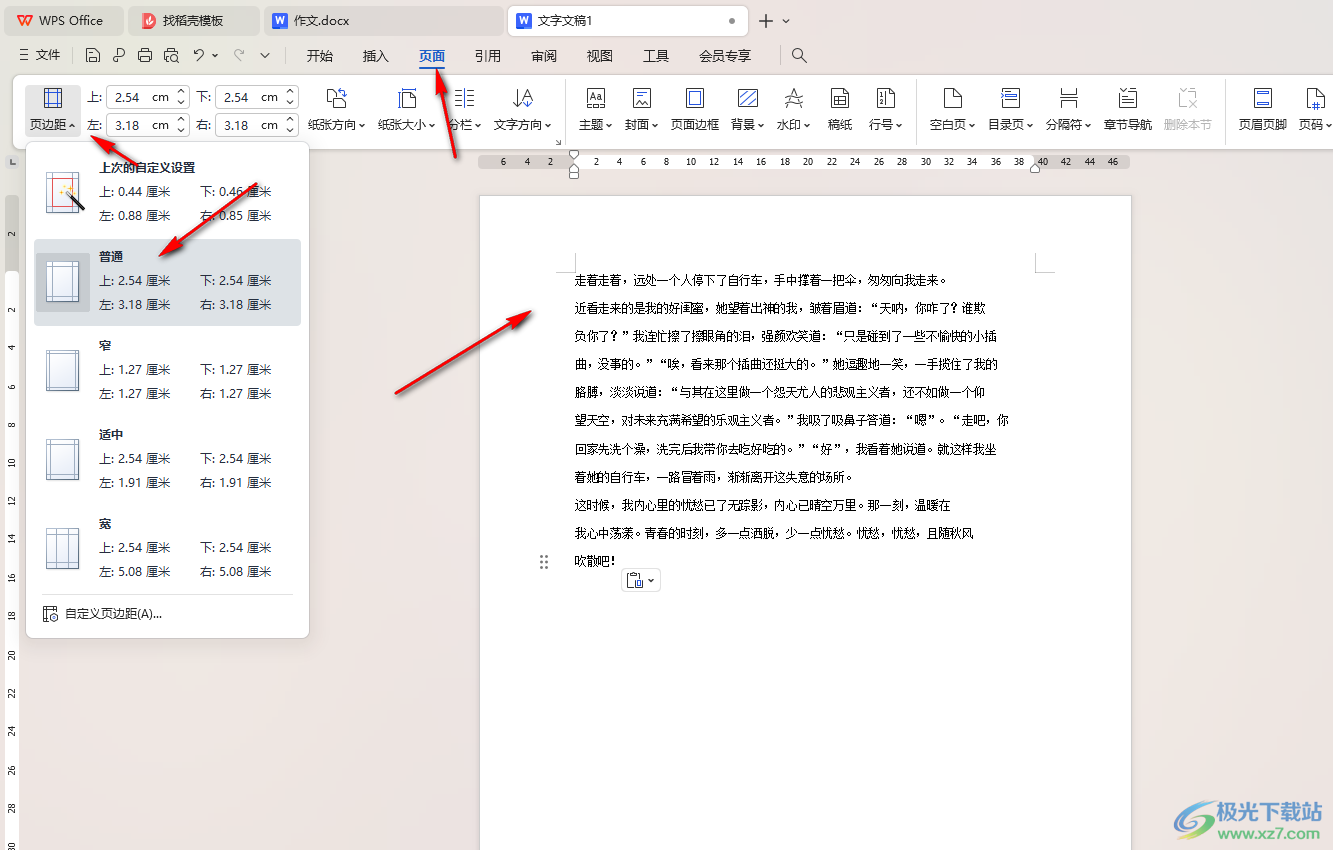Click the right indent marker on ruler
Screen dimensions: 1333x850
tap(1035, 168)
